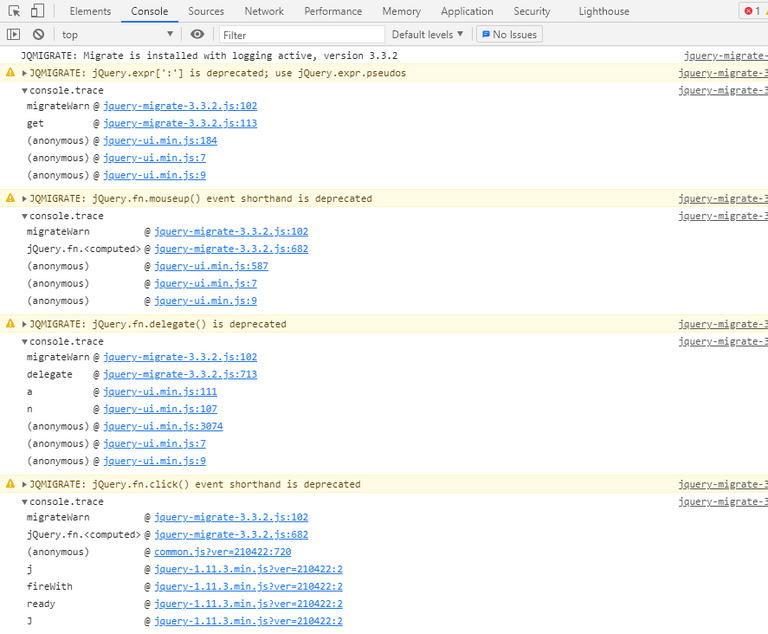
Task: Open jquery-ui.min.js:107 source link
Action: 160,409
